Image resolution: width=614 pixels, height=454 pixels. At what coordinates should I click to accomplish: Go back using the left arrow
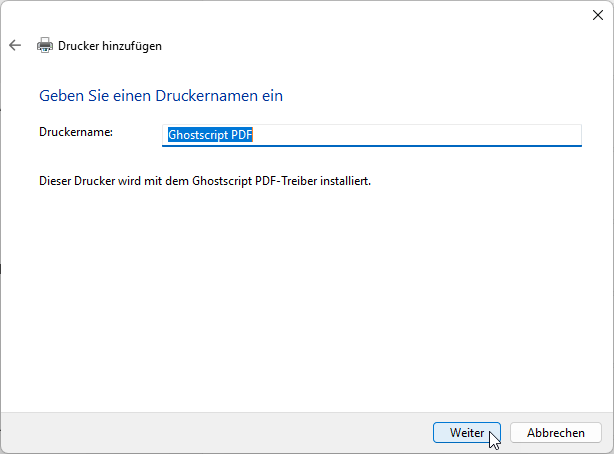pos(15,45)
